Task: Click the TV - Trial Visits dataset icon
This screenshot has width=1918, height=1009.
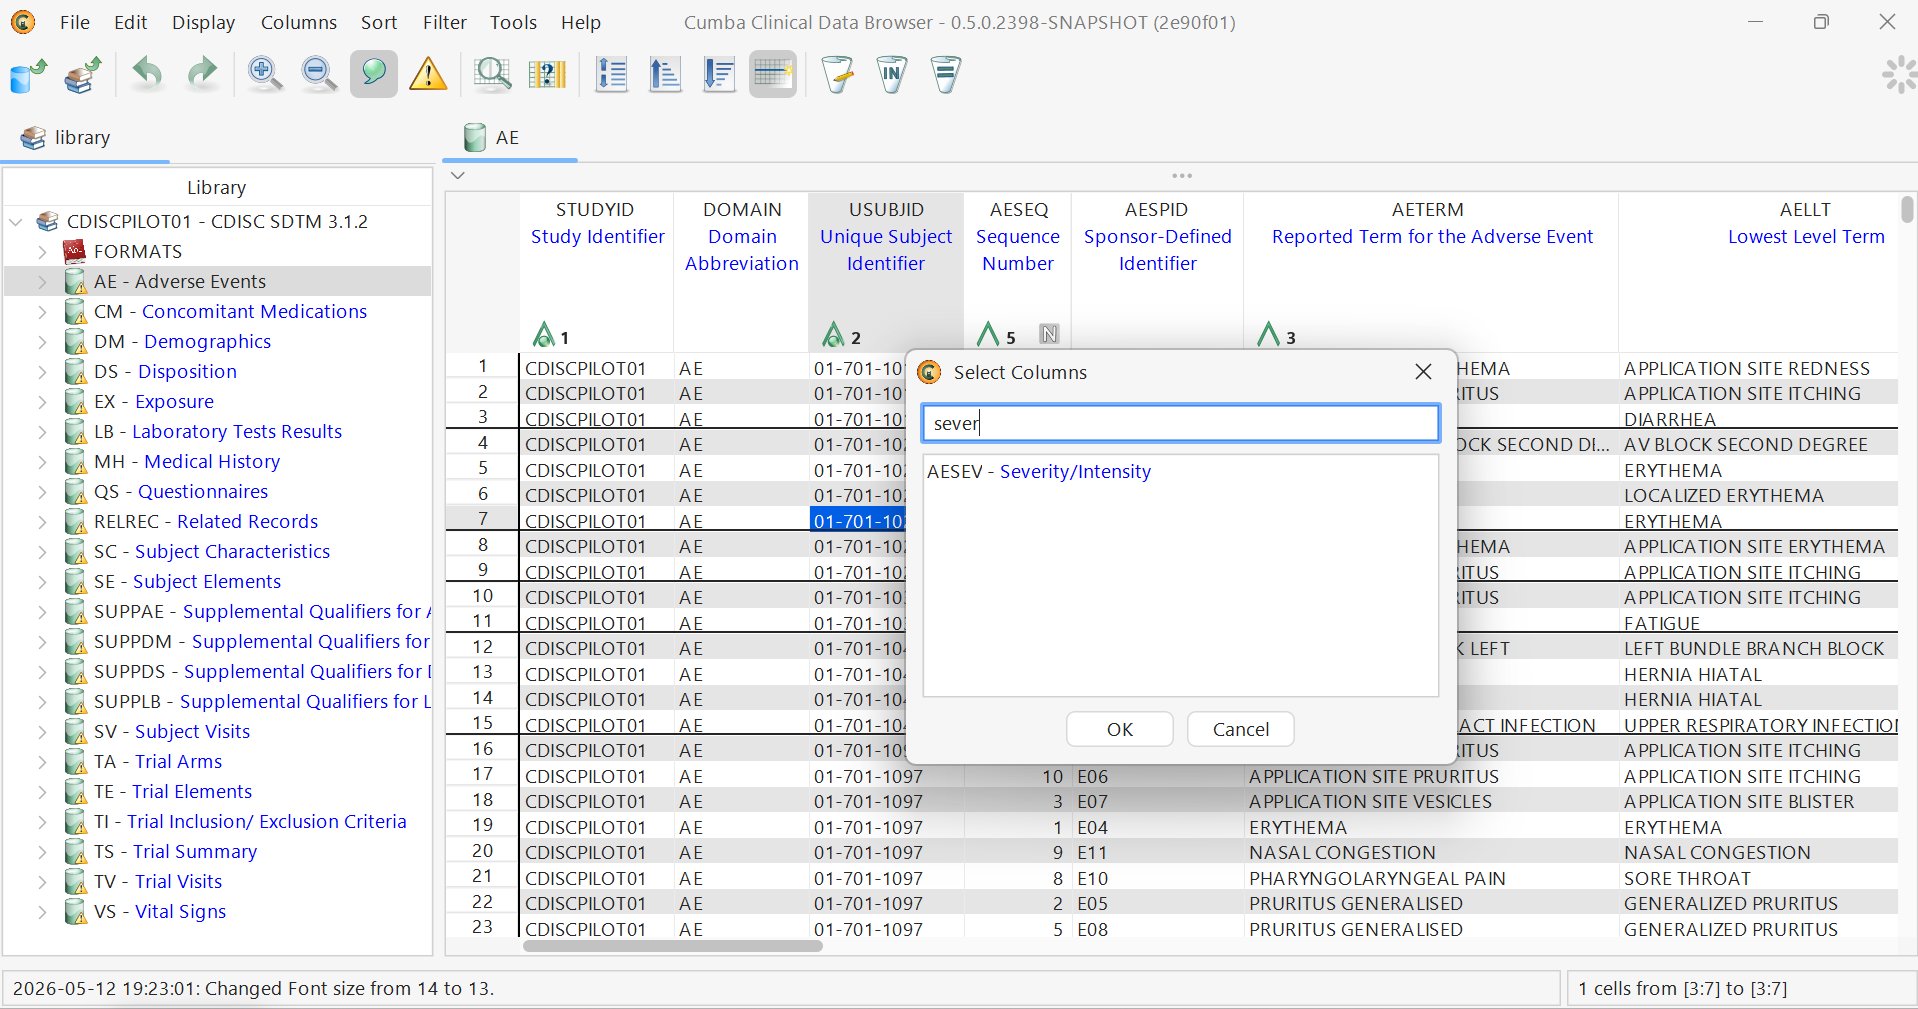Action: pyautogui.click(x=75, y=882)
